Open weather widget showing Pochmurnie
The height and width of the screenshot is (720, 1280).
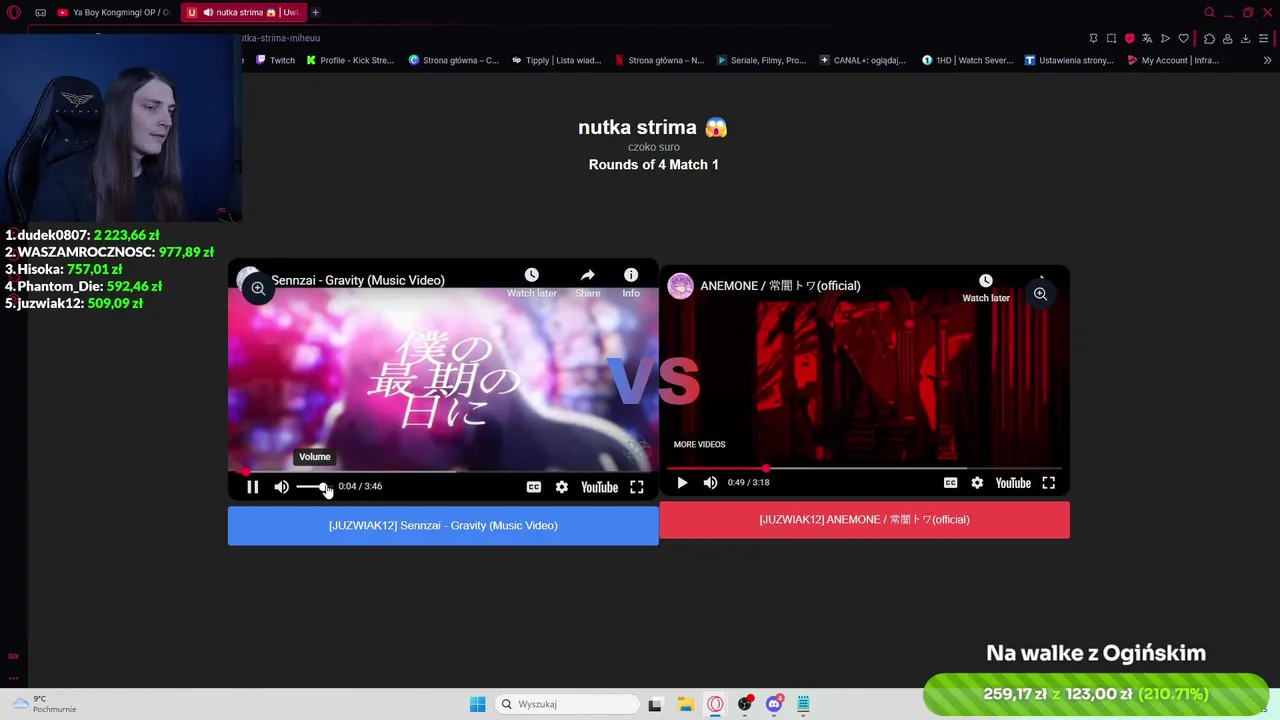point(43,704)
